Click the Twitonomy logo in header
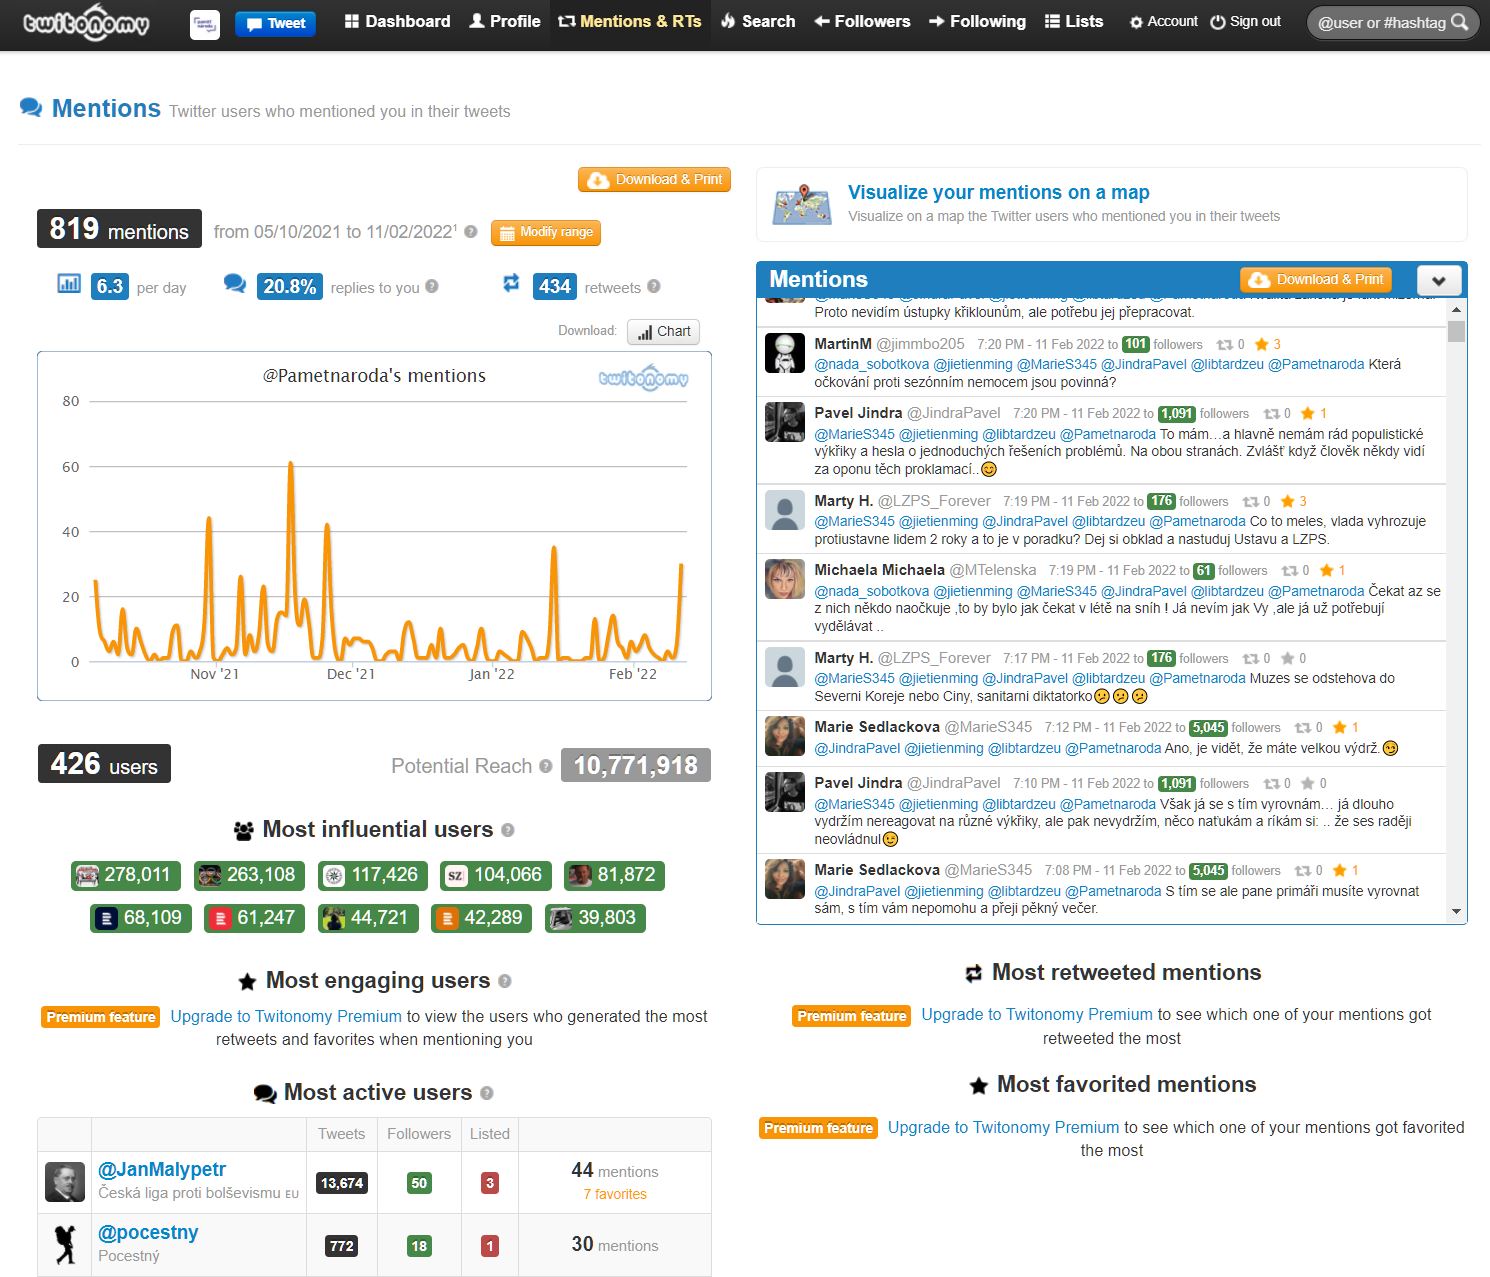Screen dimensions: 1490x1277 pyautogui.click(x=86, y=22)
